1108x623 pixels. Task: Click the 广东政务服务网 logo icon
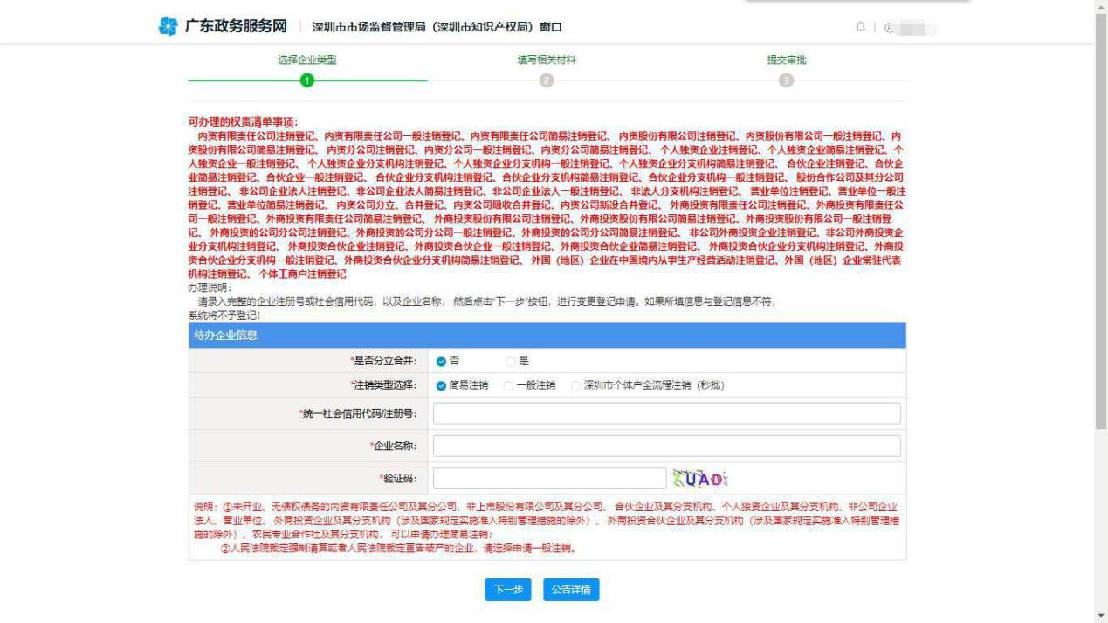coord(167,25)
